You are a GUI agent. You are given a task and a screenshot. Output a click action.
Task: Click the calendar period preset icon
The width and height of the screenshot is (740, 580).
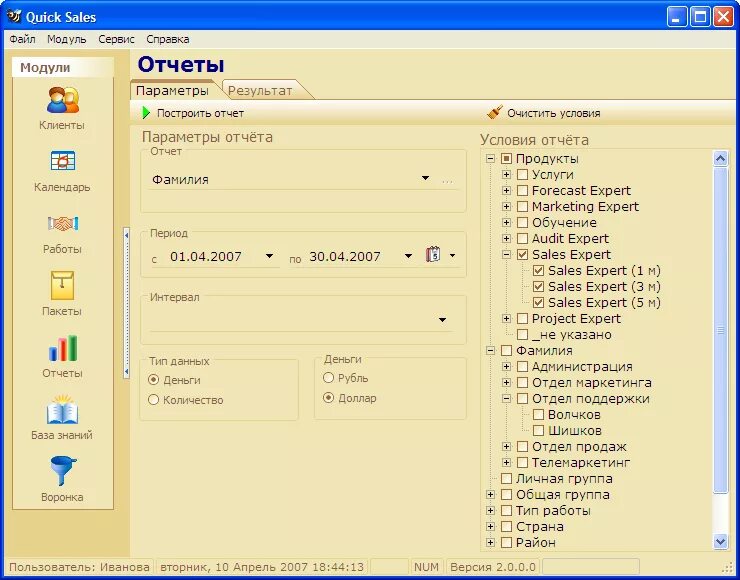(433, 254)
